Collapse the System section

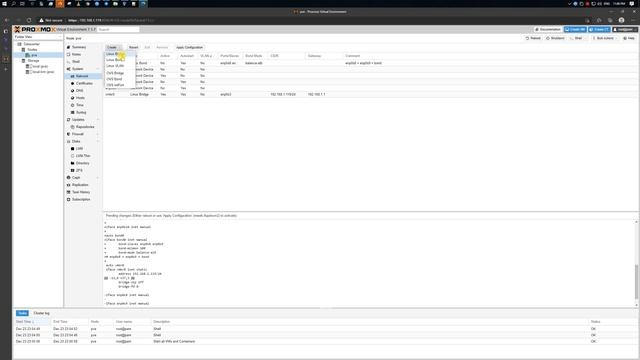[x=98, y=69]
